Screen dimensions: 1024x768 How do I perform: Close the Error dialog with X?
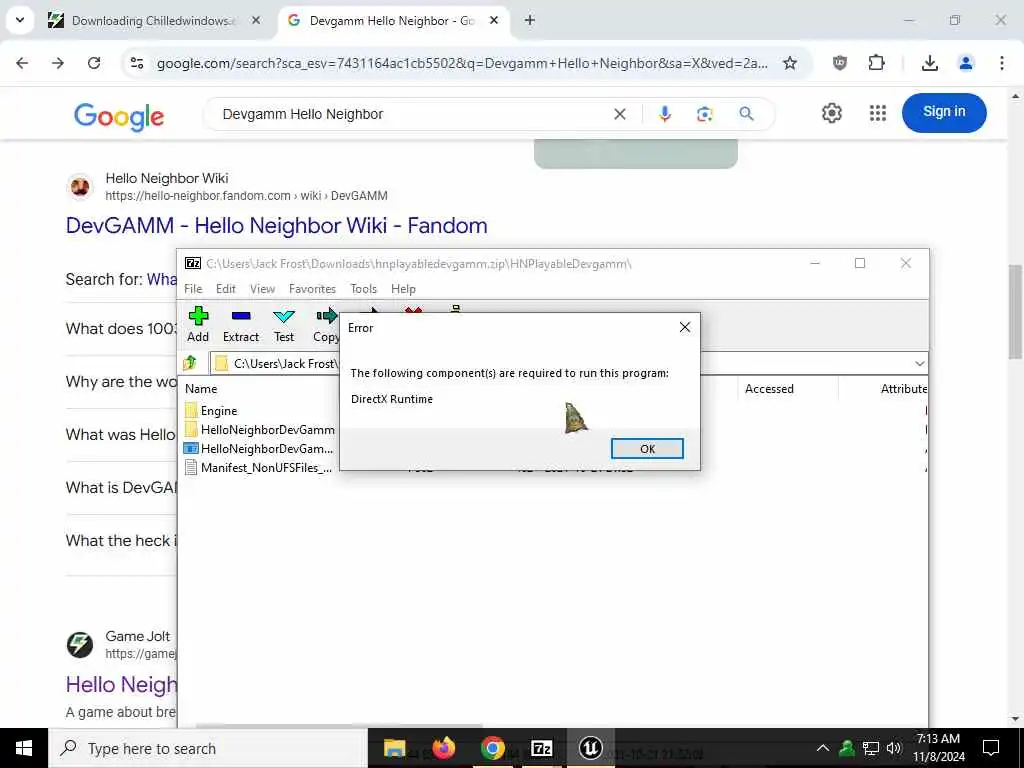click(684, 327)
